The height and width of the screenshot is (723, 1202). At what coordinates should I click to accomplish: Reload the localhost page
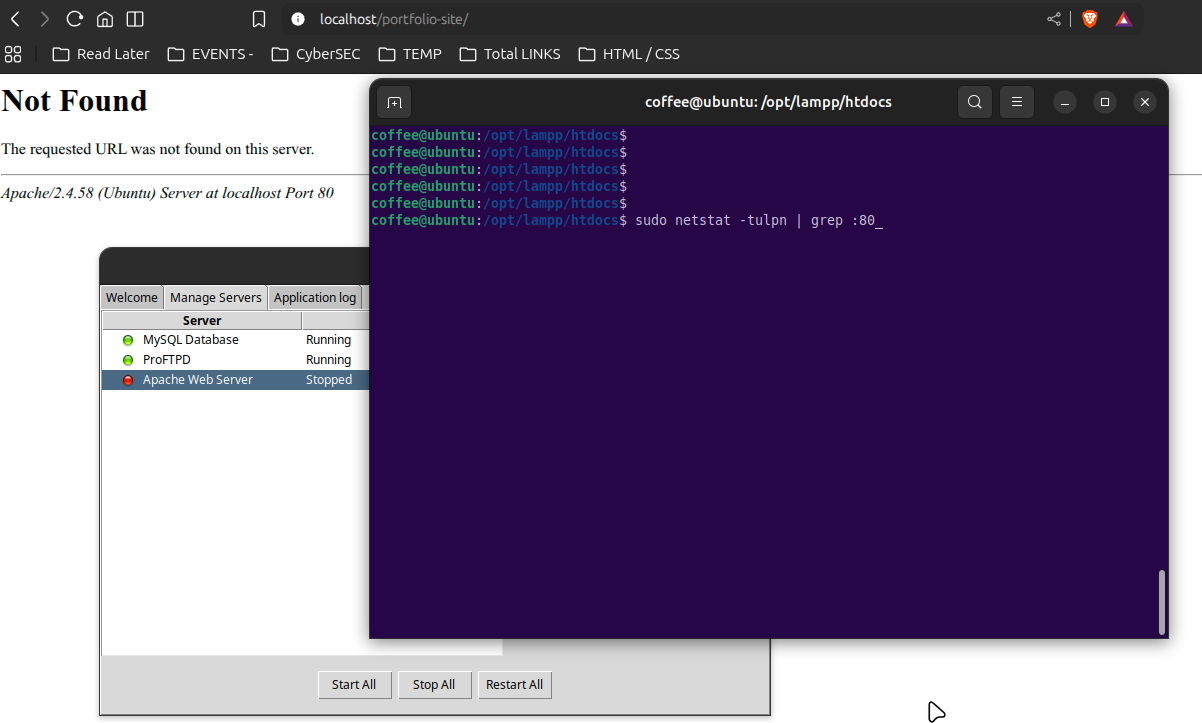(x=74, y=19)
